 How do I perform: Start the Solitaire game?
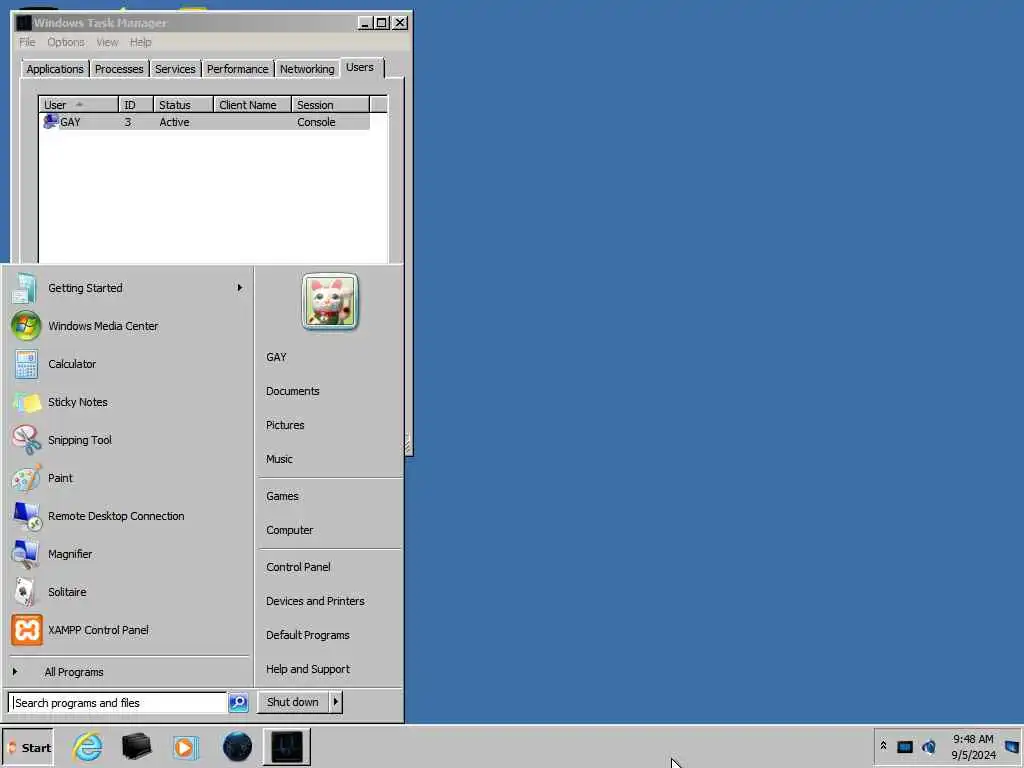[x=129, y=592]
